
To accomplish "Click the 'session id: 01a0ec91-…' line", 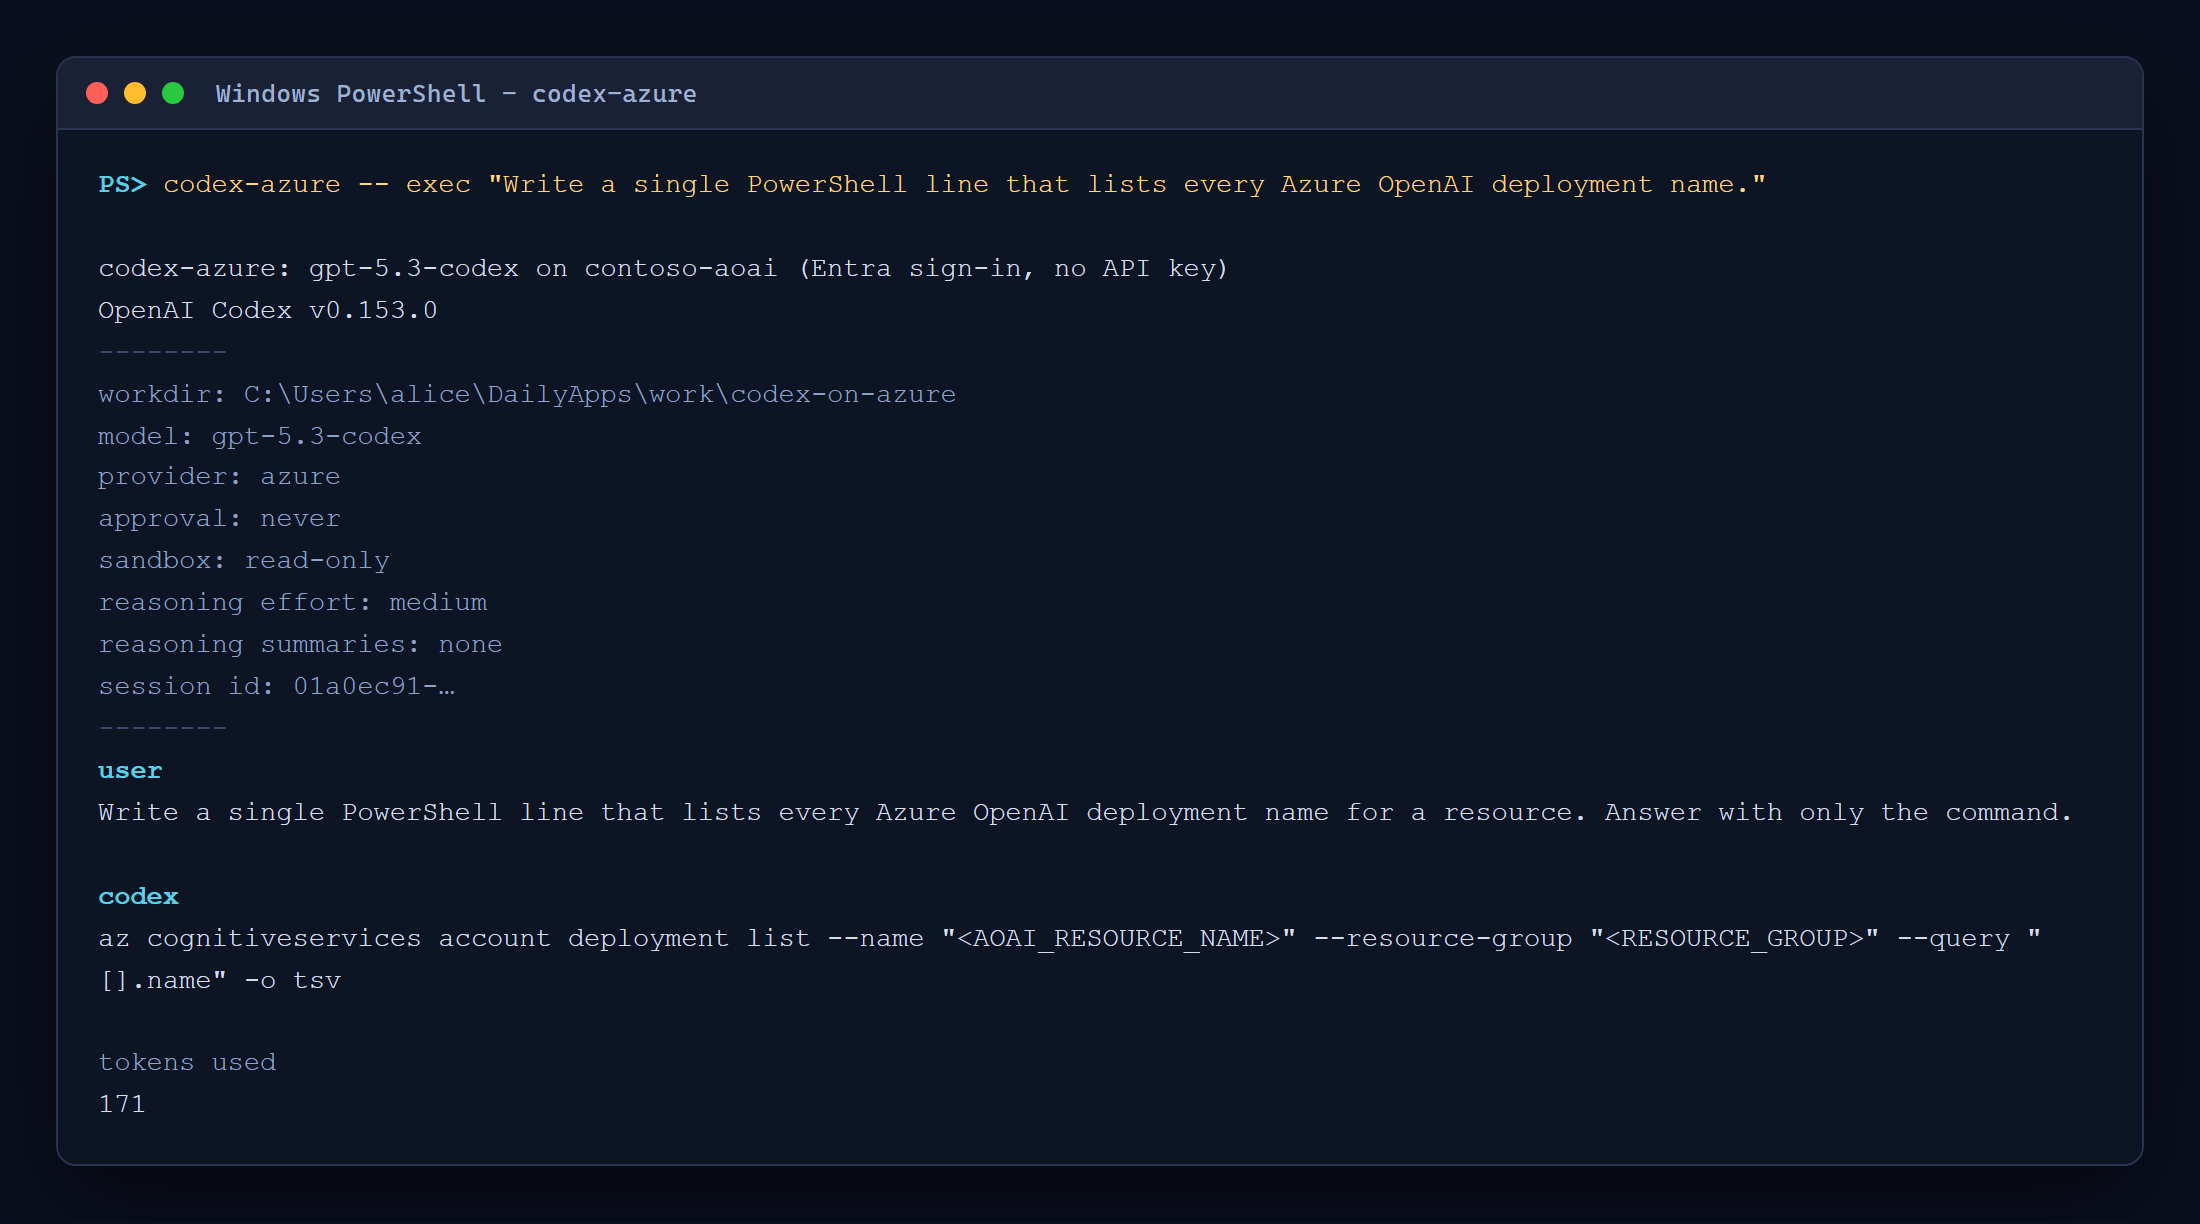I will tap(277, 687).
